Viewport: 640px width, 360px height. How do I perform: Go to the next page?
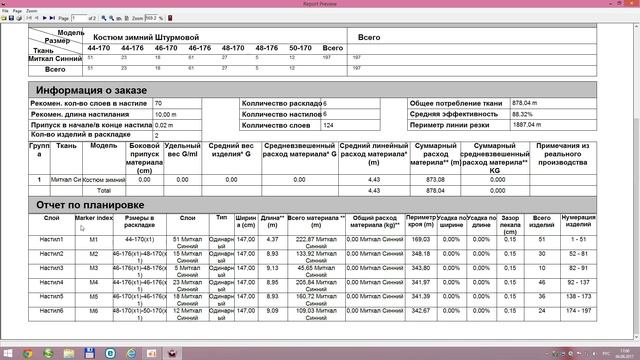[44, 18]
